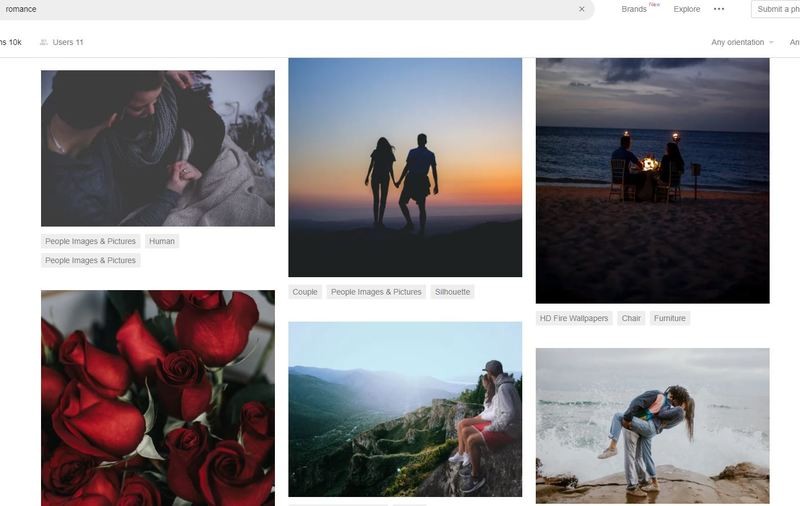
Task: Select the Couple tag
Action: (x=305, y=292)
